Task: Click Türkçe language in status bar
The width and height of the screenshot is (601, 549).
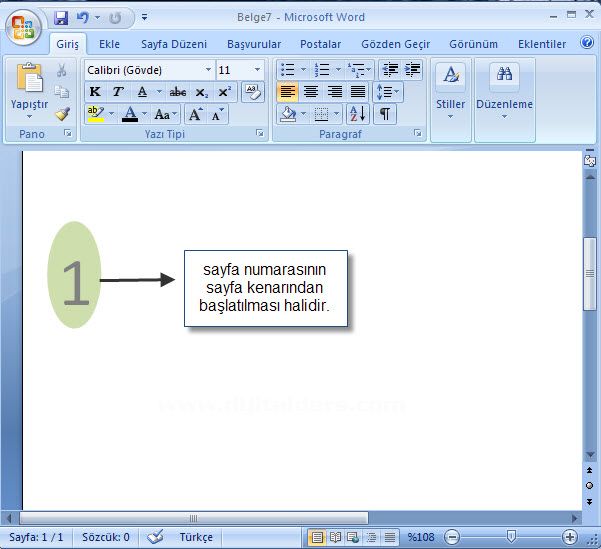Action: (196, 537)
